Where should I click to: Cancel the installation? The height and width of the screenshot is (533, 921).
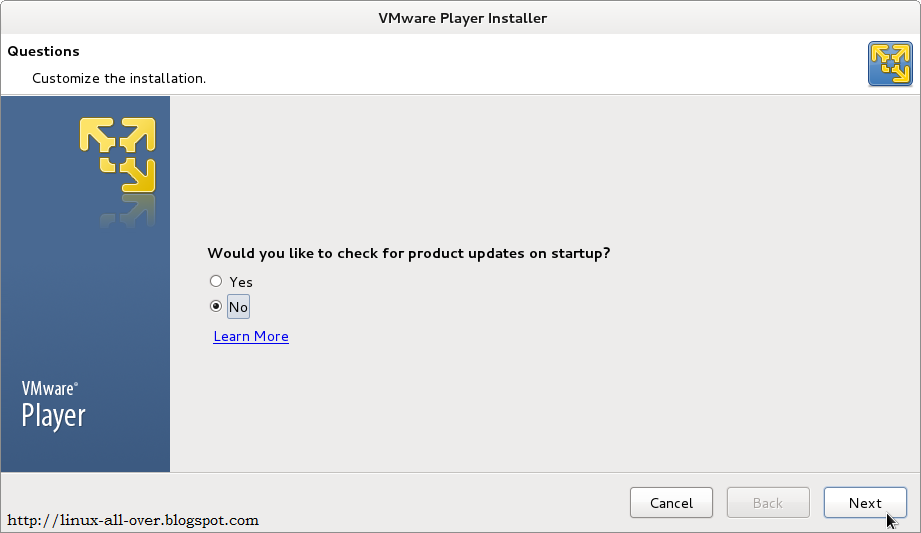(x=671, y=503)
